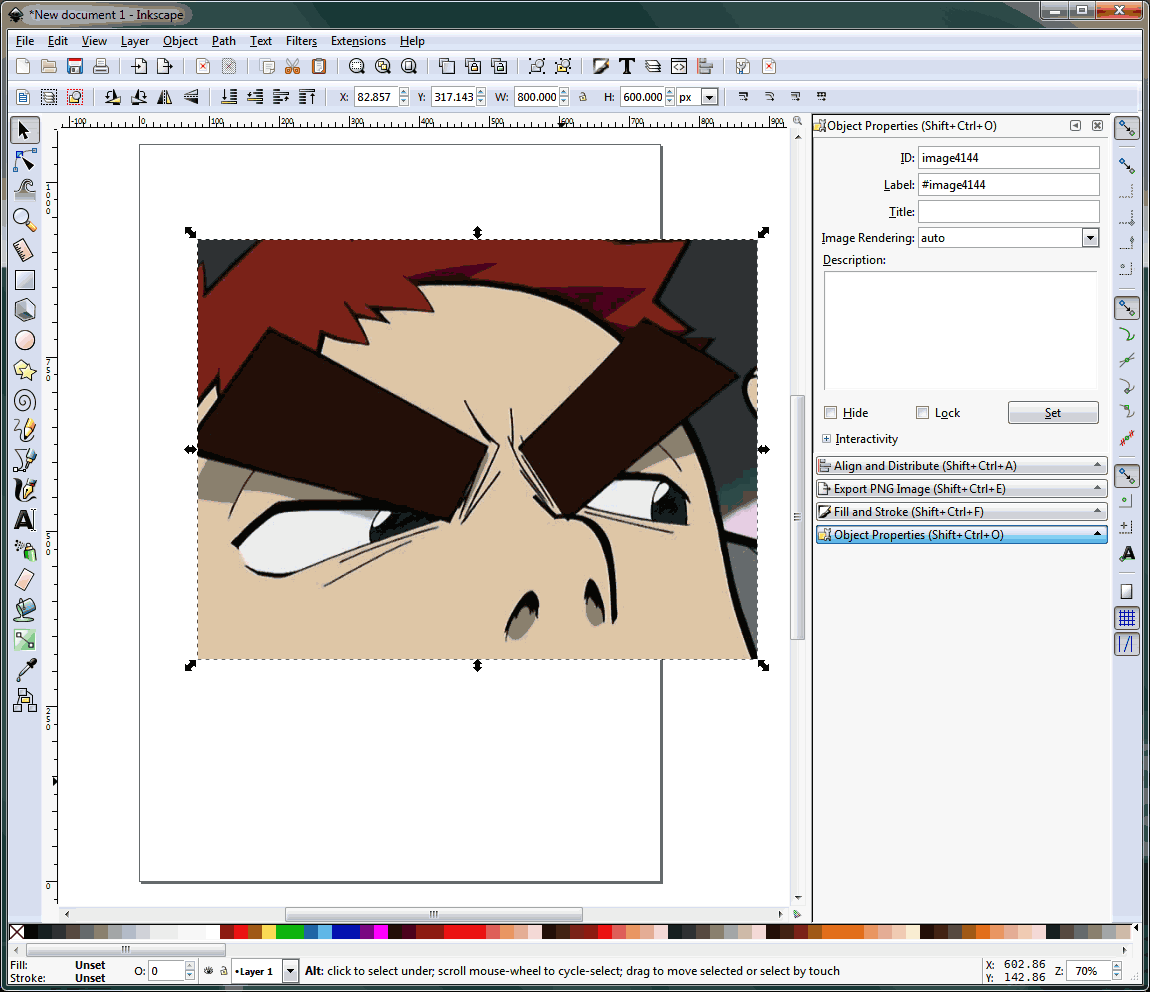Image resolution: width=1150 pixels, height=992 pixels.
Task: Open the XML Editor icon
Action: (679, 67)
